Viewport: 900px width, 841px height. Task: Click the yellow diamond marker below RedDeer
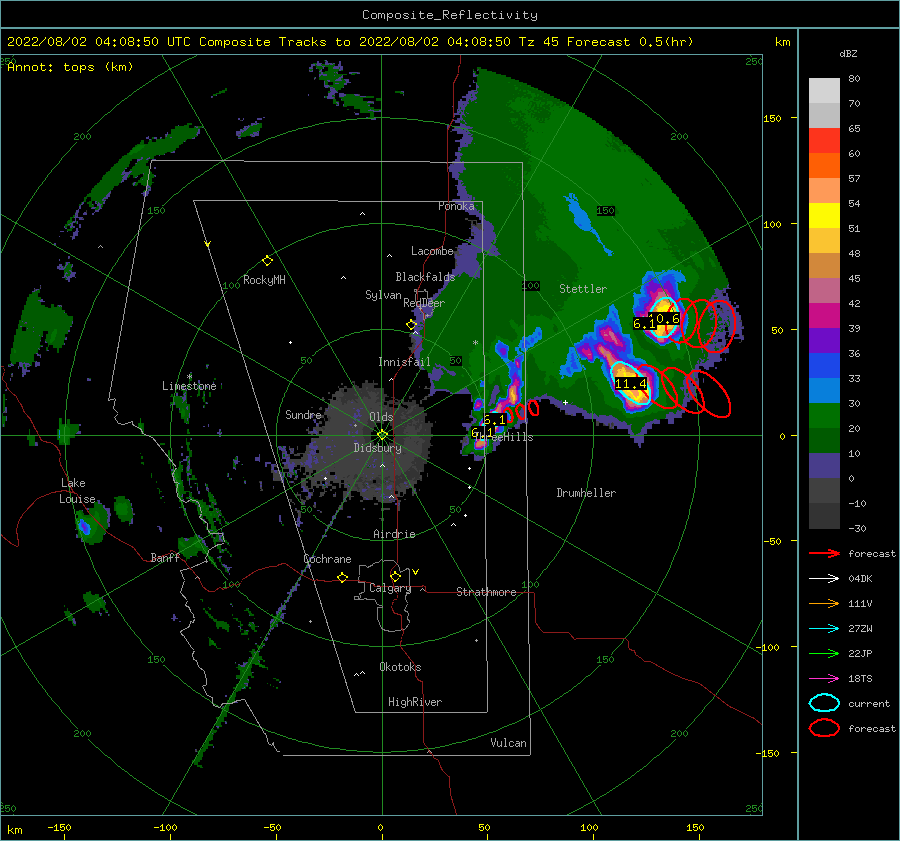[x=411, y=325]
